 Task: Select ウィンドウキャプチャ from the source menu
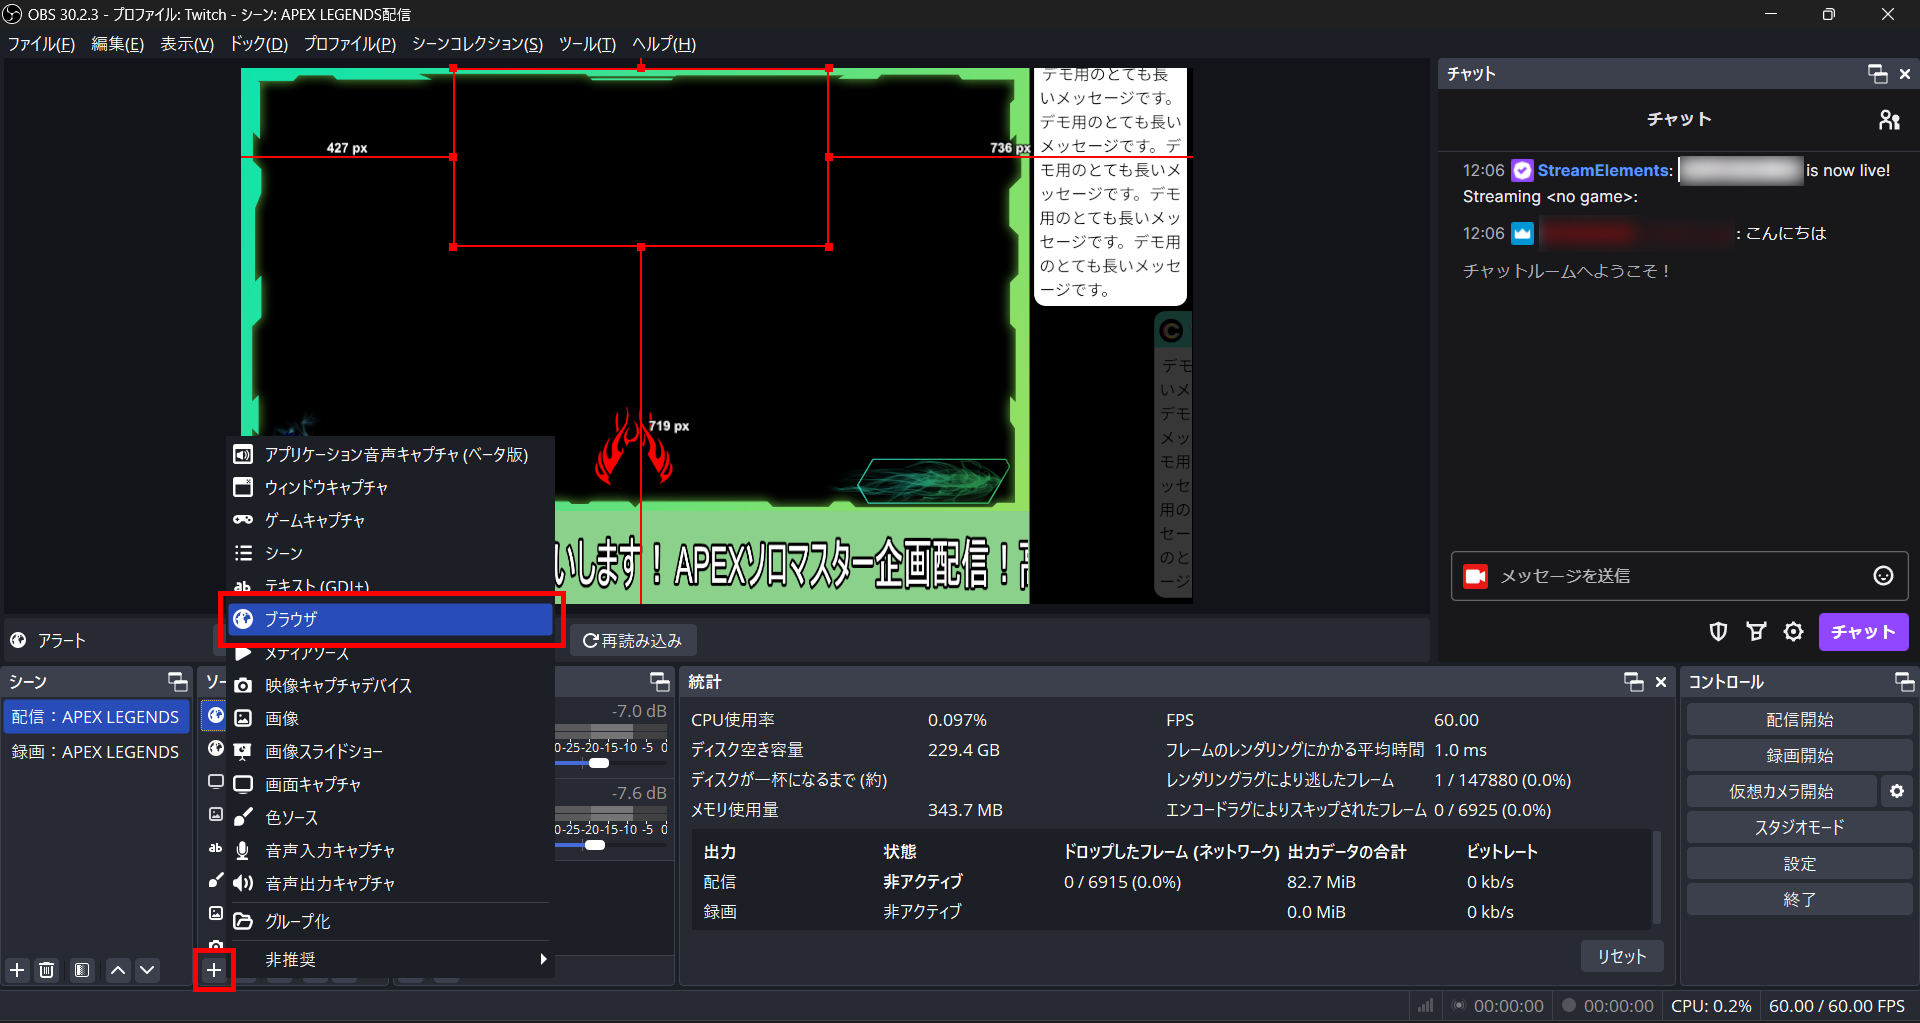tap(390, 488)
